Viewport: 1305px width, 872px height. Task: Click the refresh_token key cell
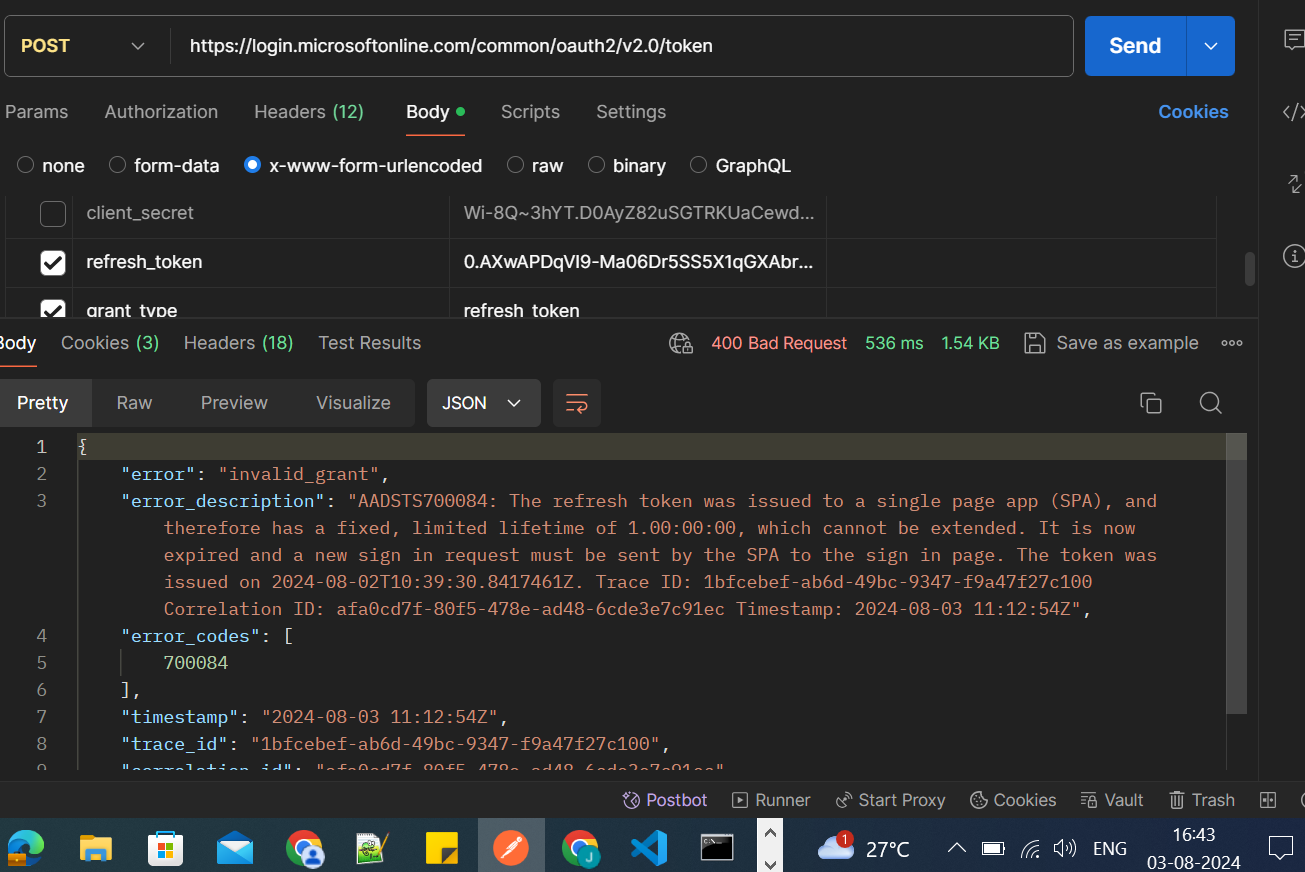pos(261,262)
